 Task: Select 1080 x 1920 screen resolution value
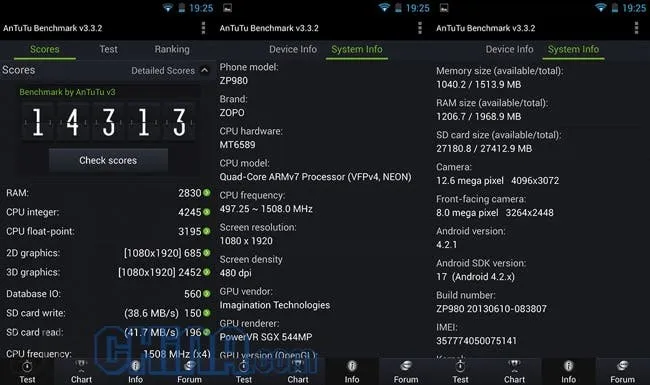point(246,241)
